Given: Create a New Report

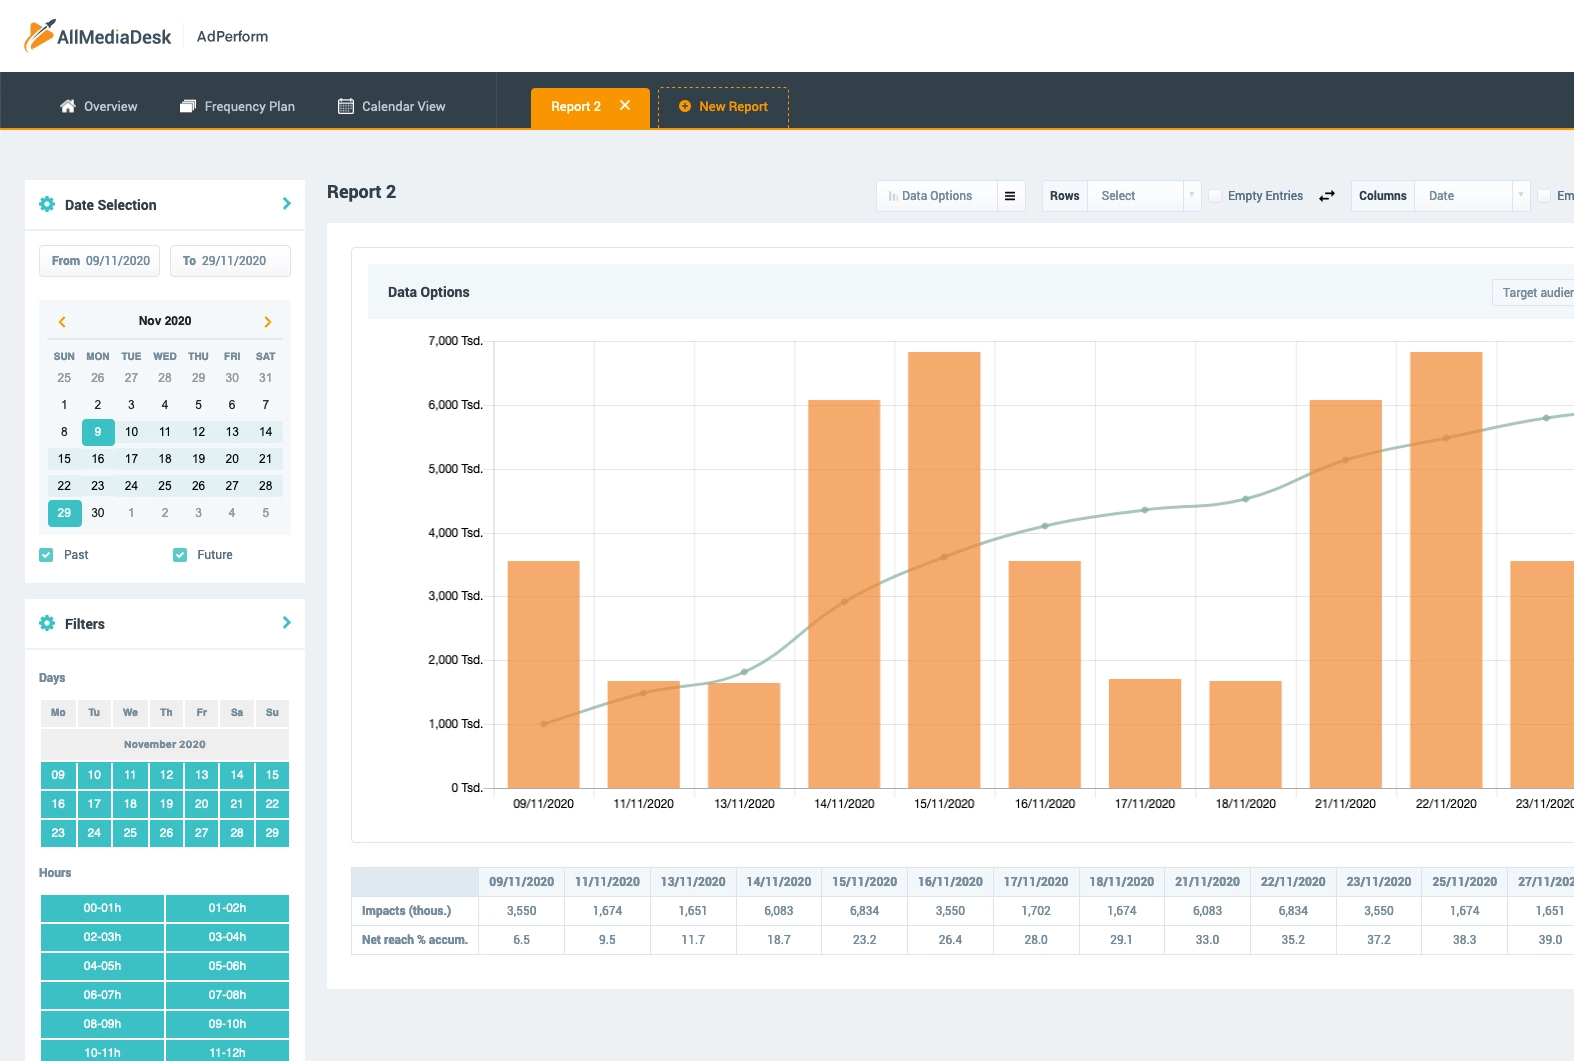Looking at the screenshot, I should (x=723, y=107).
